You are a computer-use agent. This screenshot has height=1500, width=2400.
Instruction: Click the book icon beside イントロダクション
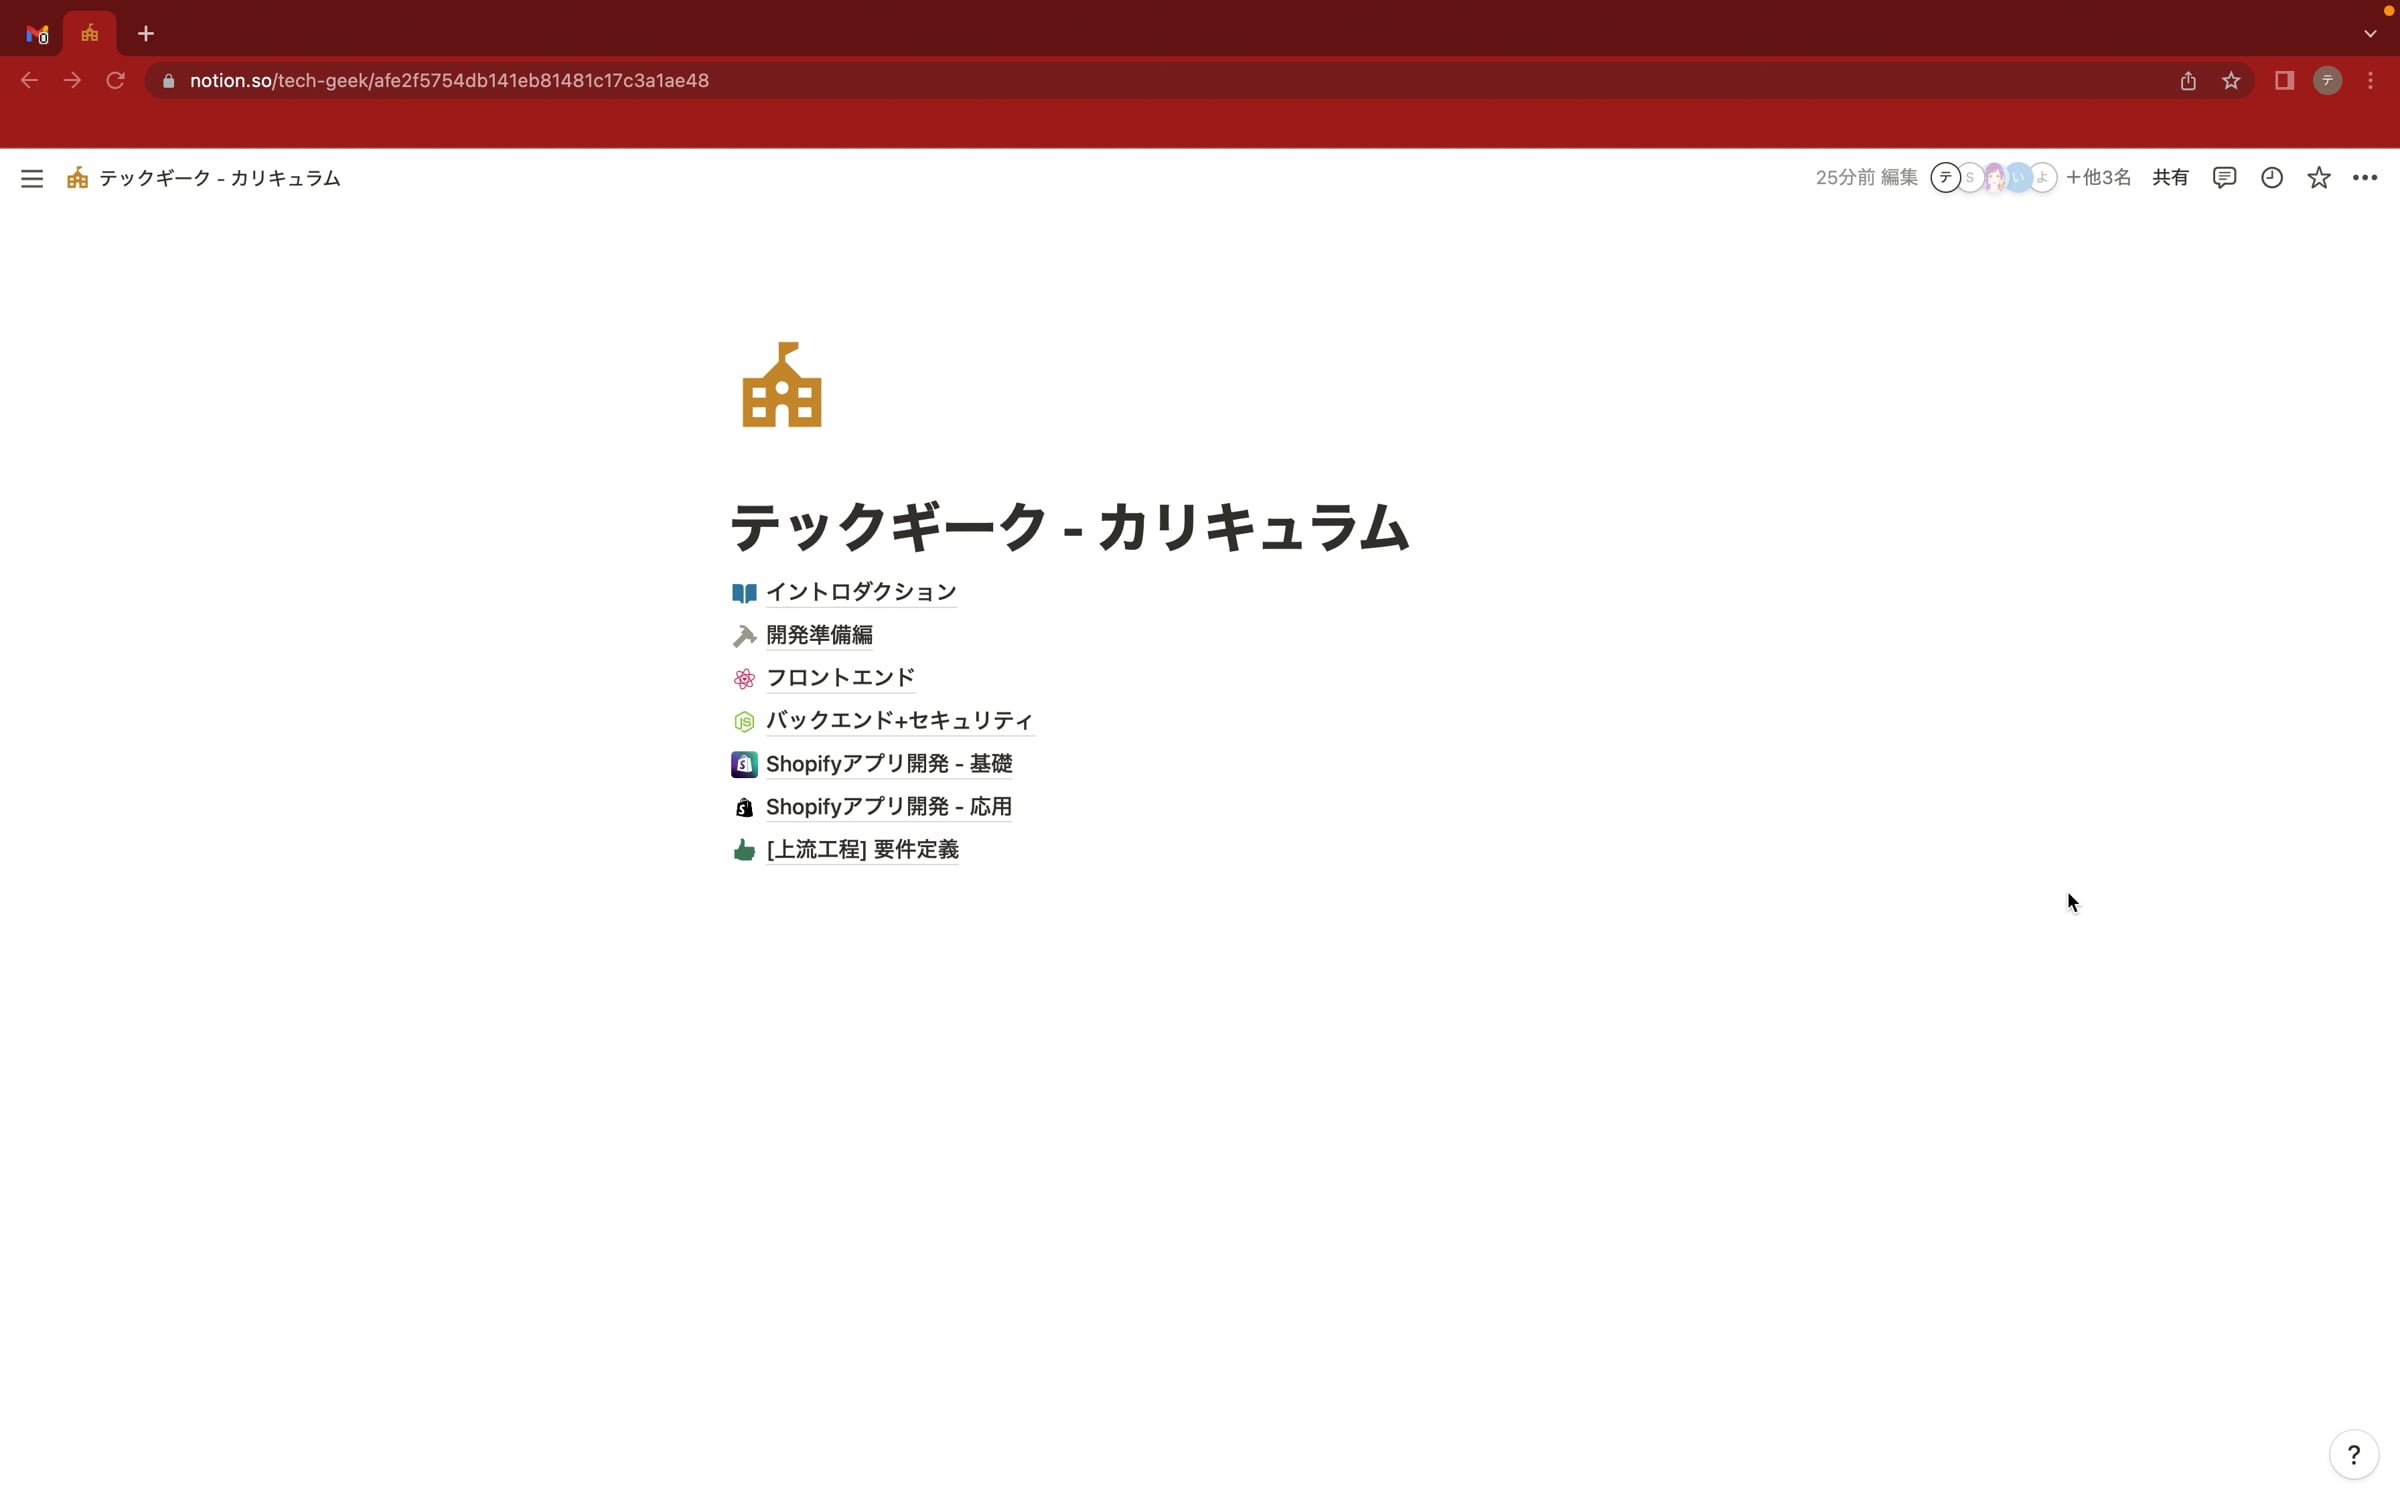point(744,593)
